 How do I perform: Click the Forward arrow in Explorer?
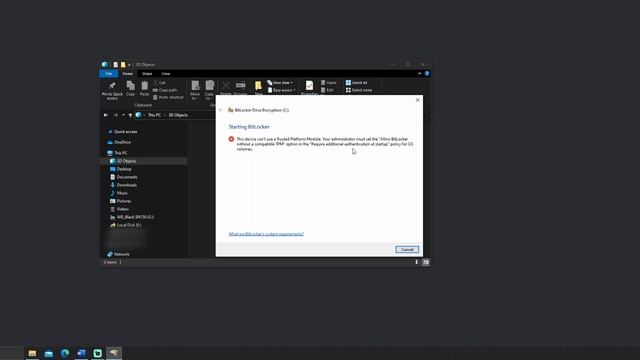[116, 115]
